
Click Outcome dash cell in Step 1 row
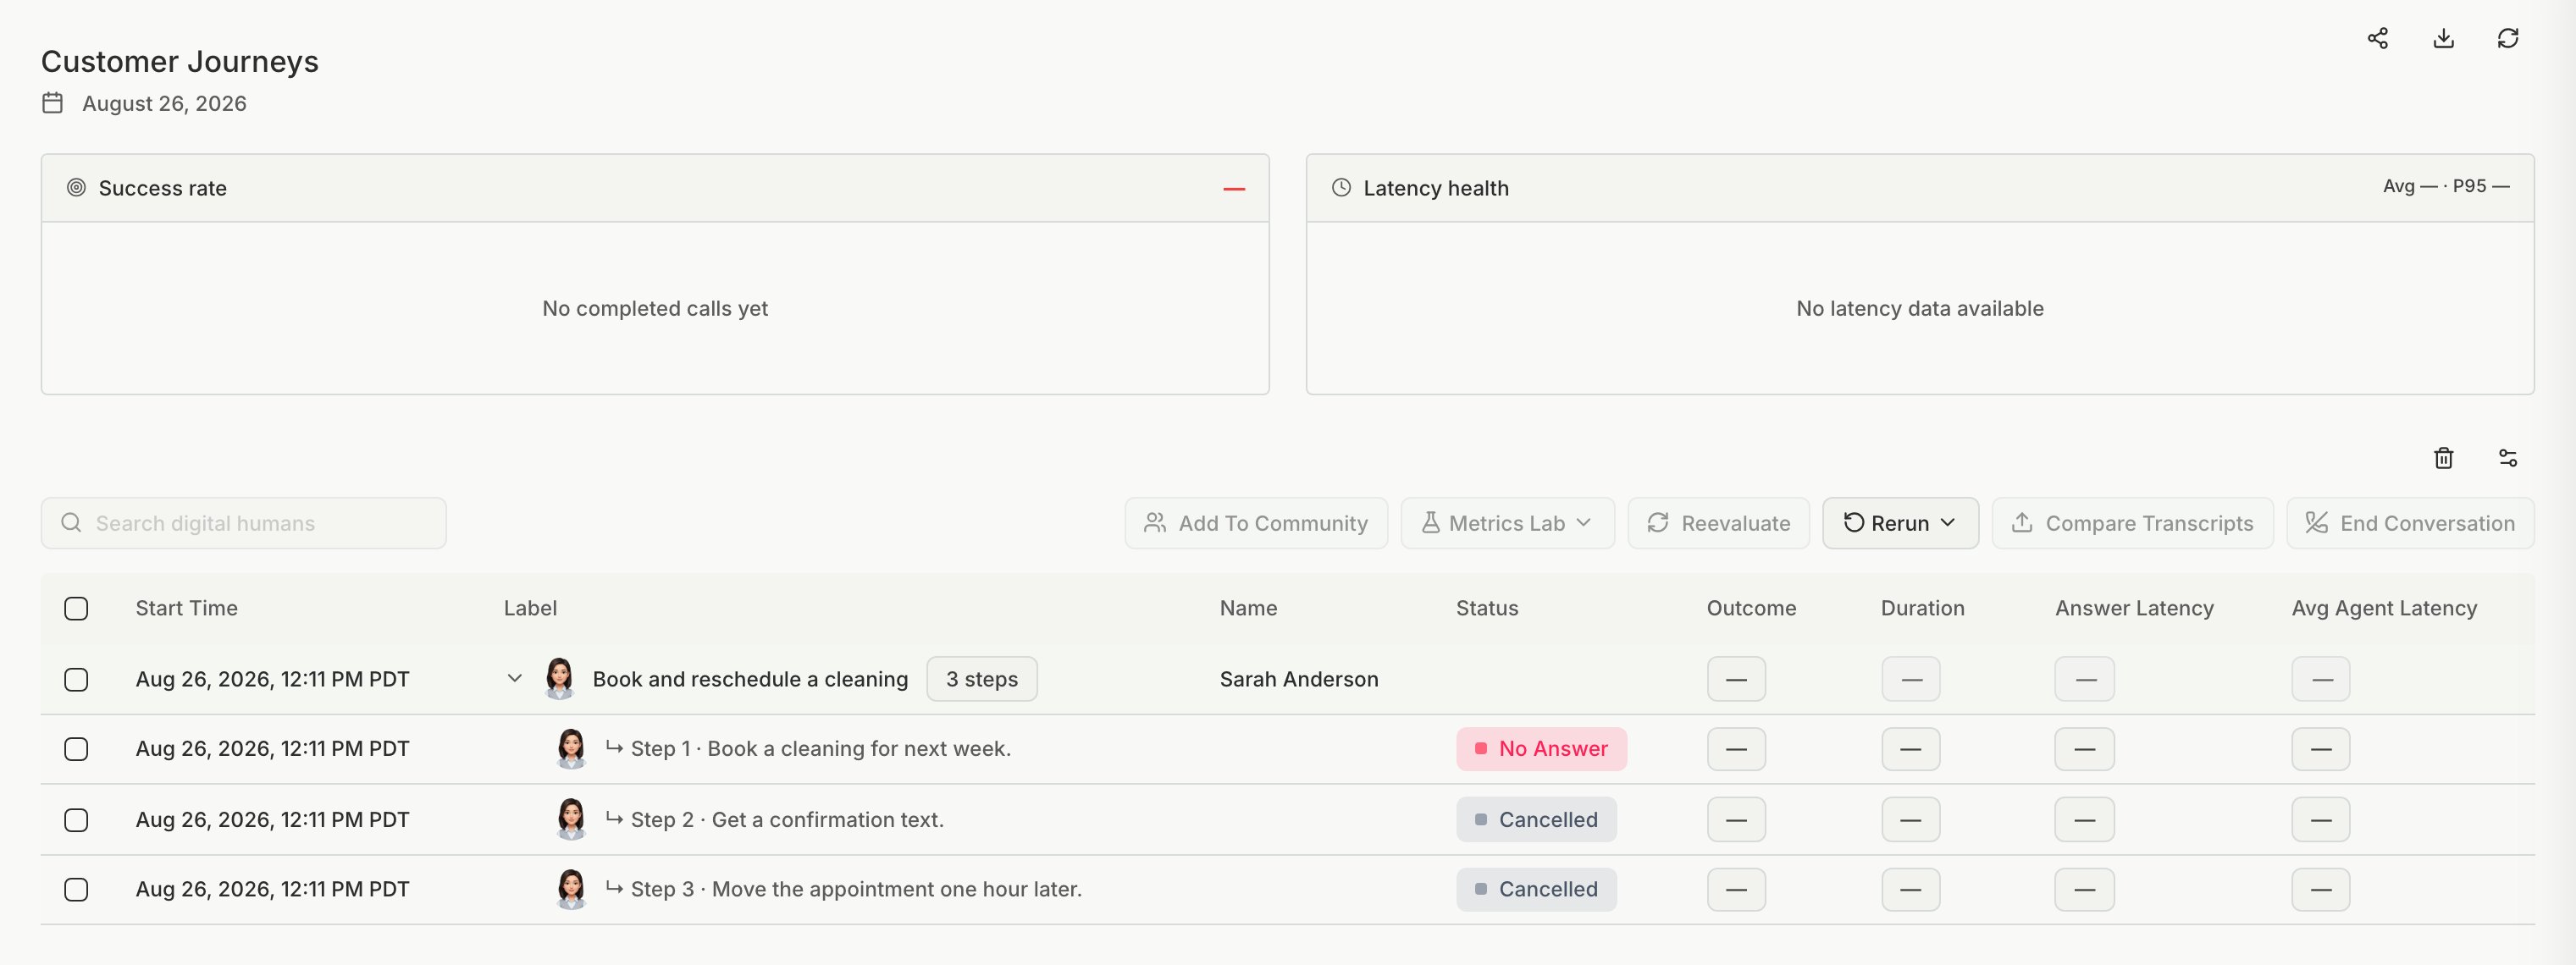click(x=1736, y=749)
